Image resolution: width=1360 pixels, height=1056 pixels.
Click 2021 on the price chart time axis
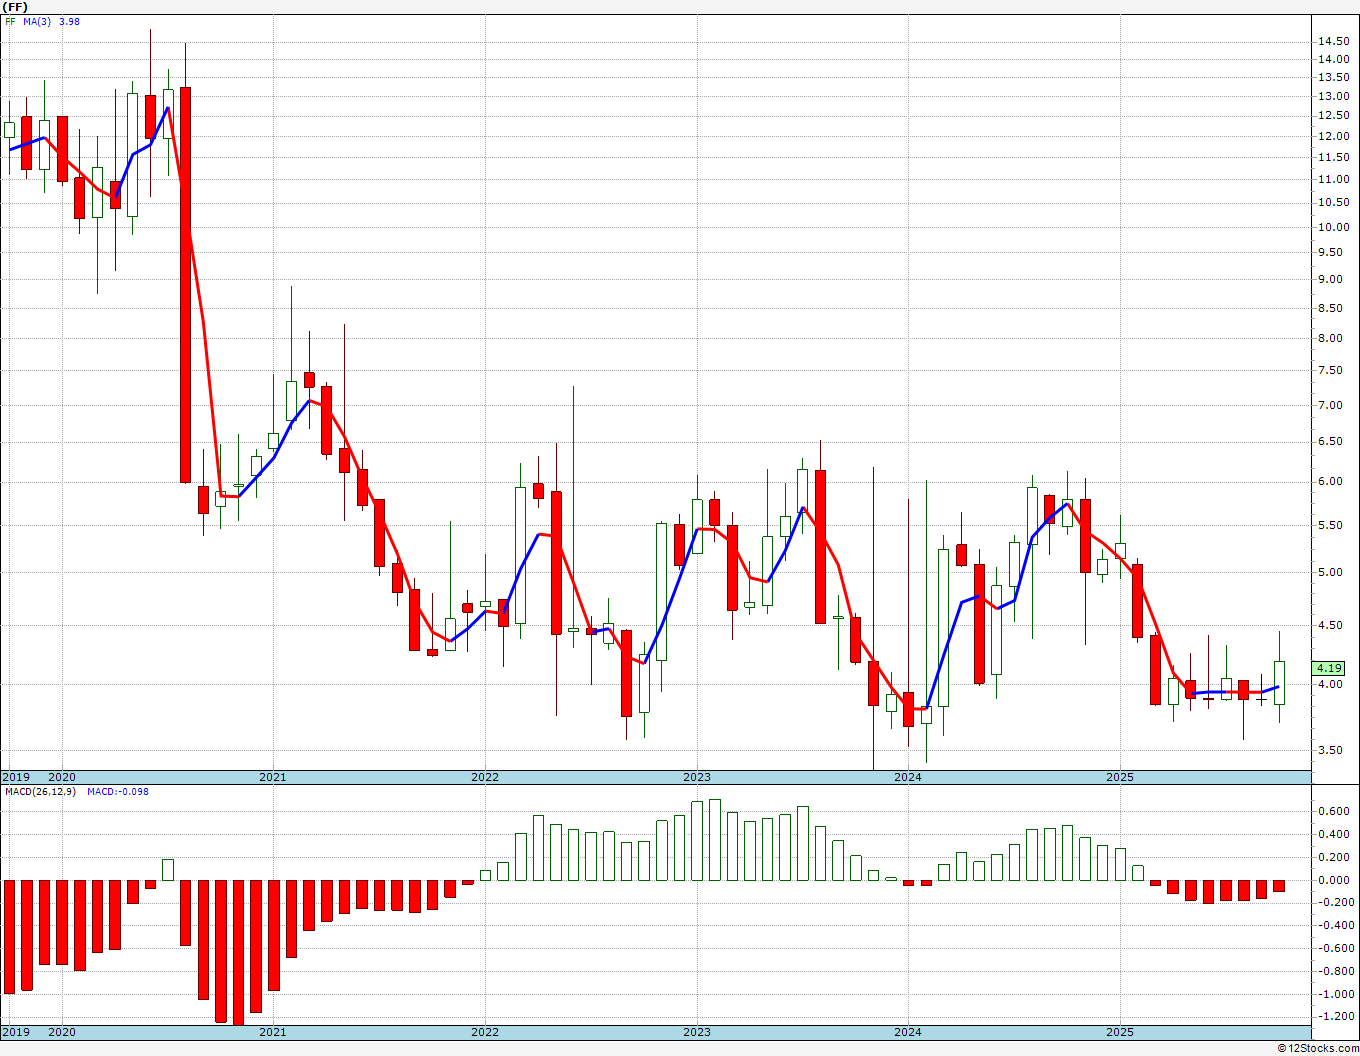click(273, 777)
